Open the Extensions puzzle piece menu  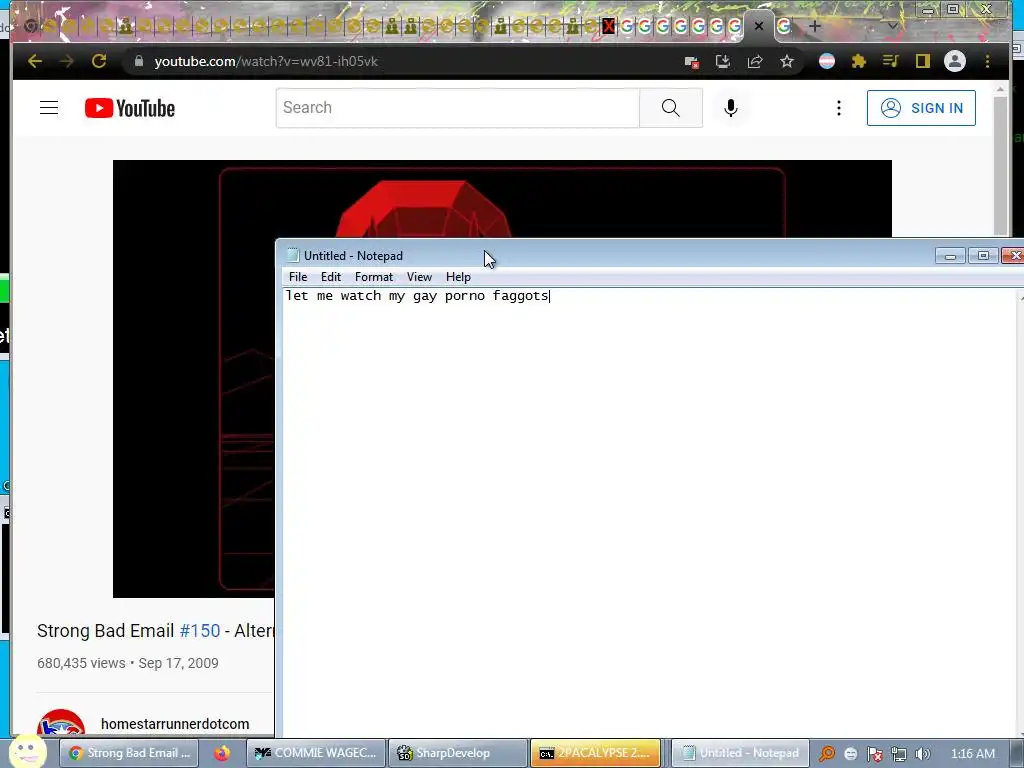(859, 61)
